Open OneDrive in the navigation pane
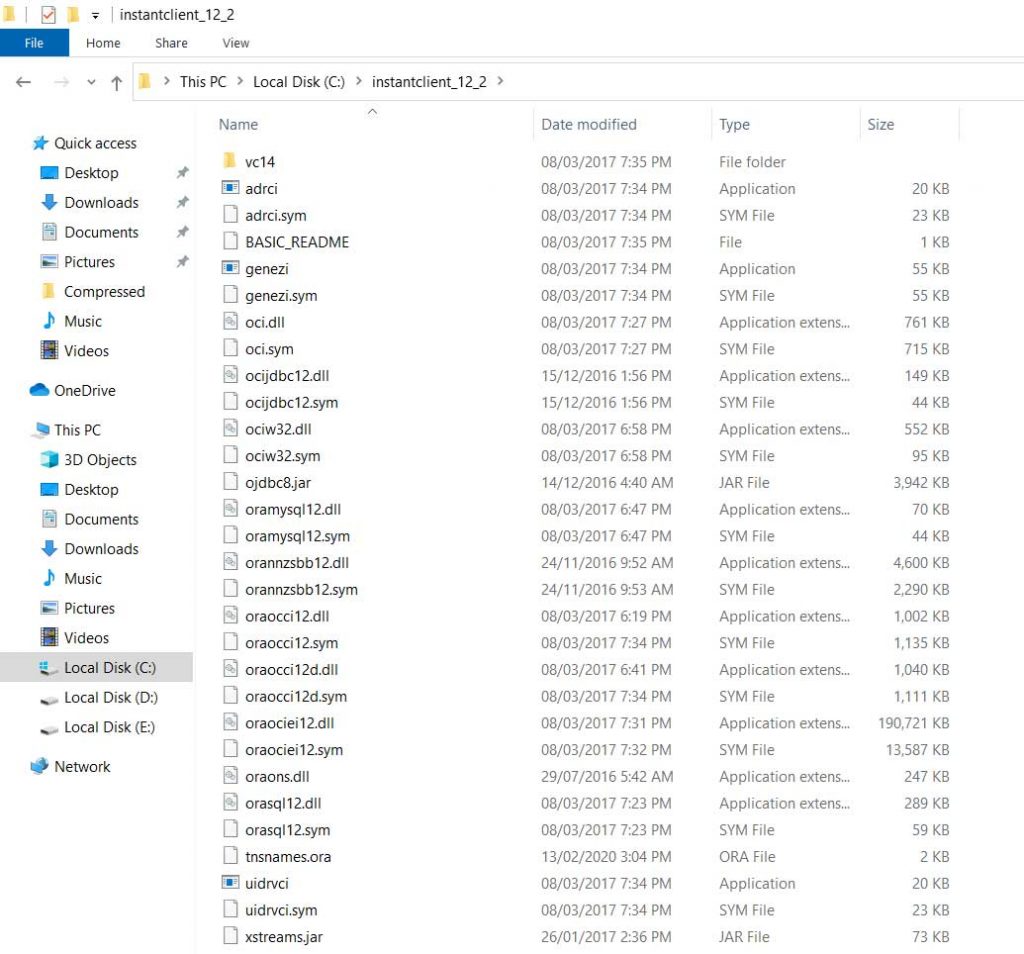1024x954 pixels. point(84,391)
